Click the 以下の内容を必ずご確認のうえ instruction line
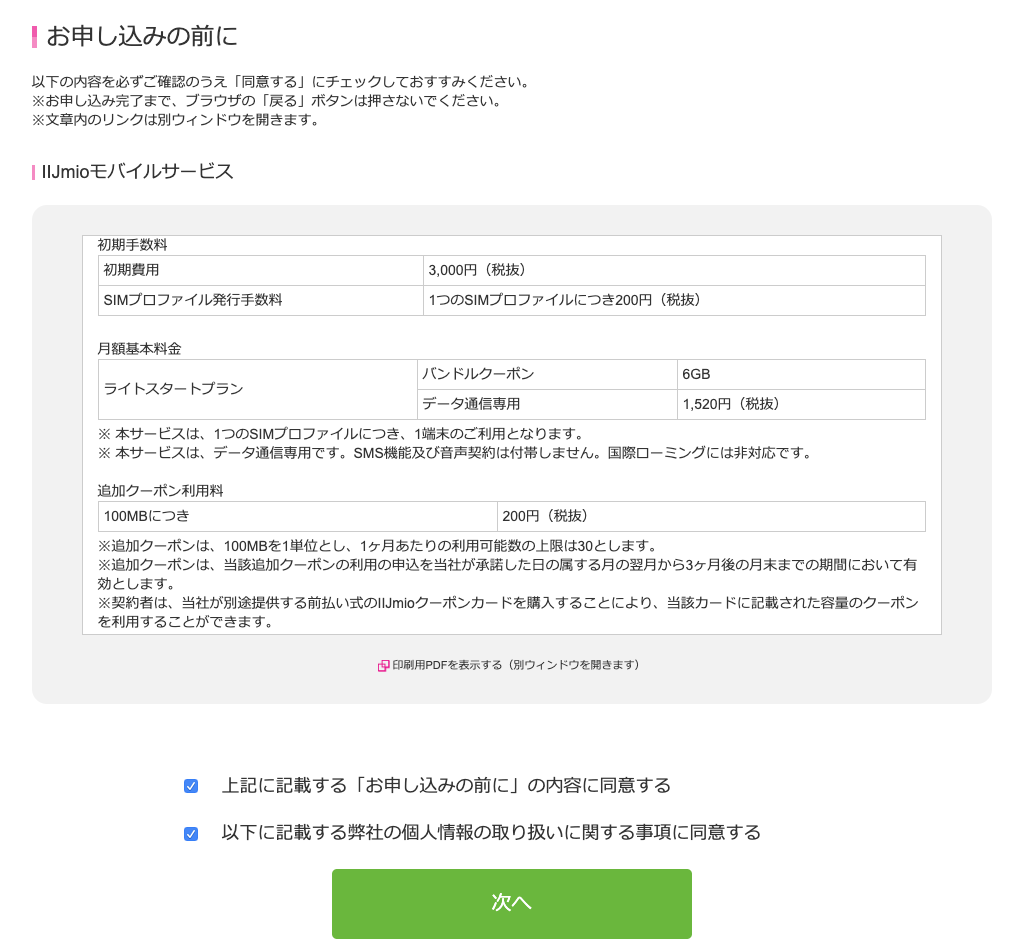 click(283, 82)
